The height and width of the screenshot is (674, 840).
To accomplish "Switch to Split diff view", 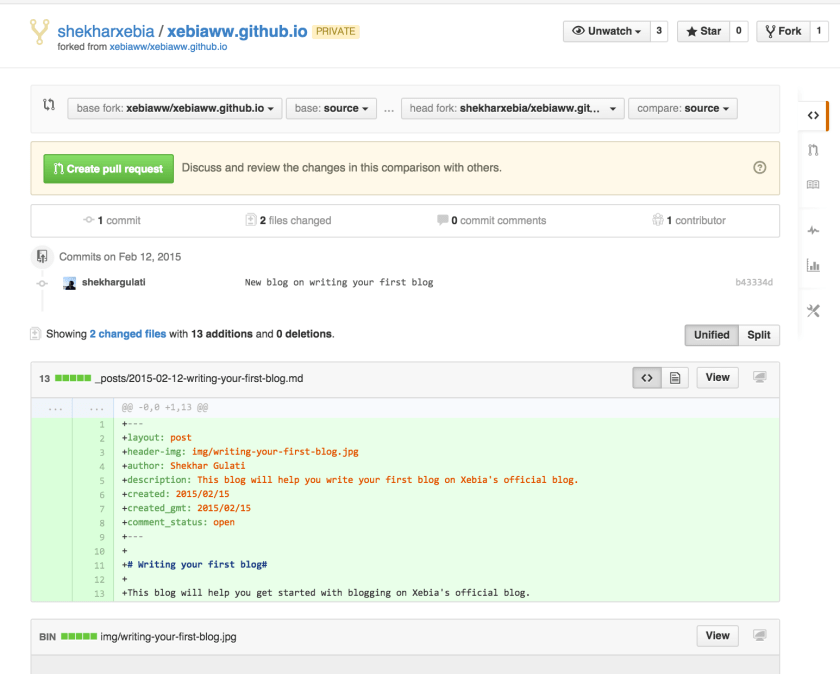I will click(759, 335).
